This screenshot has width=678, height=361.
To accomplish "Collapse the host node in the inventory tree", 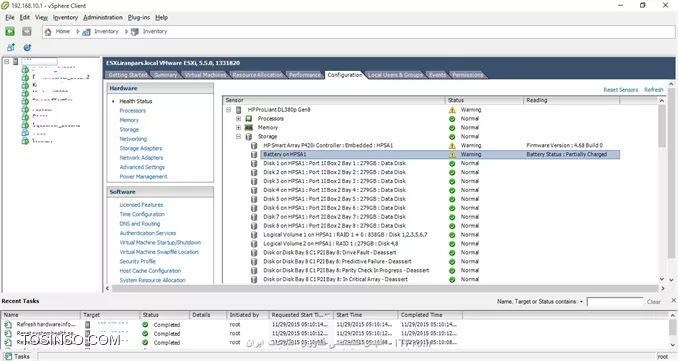I will coord(7,61).
